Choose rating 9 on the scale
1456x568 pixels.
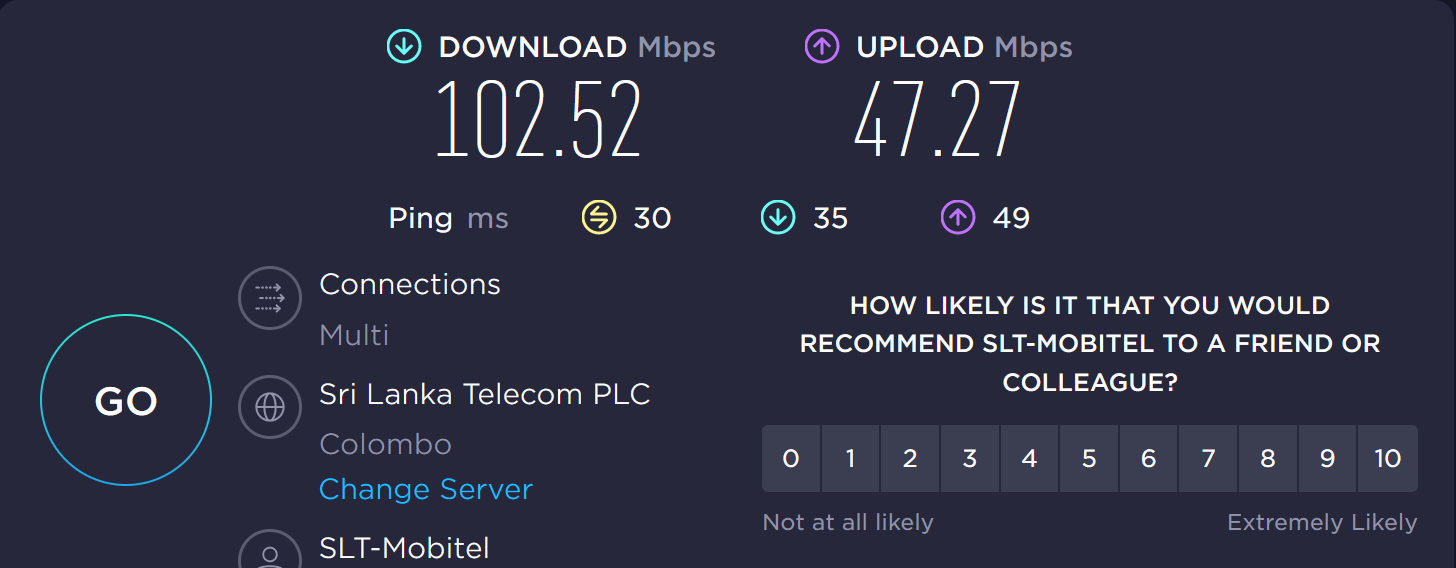1328,459
